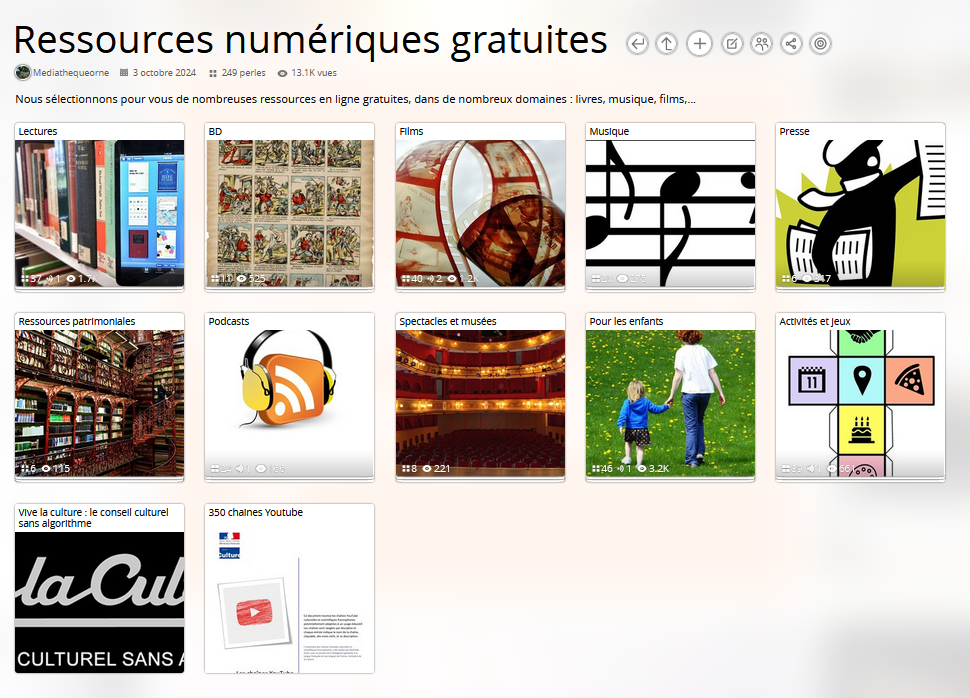The width and height of the screenshot is (970, 698).
Task: Click the team members icon
Action: [761, 44]
